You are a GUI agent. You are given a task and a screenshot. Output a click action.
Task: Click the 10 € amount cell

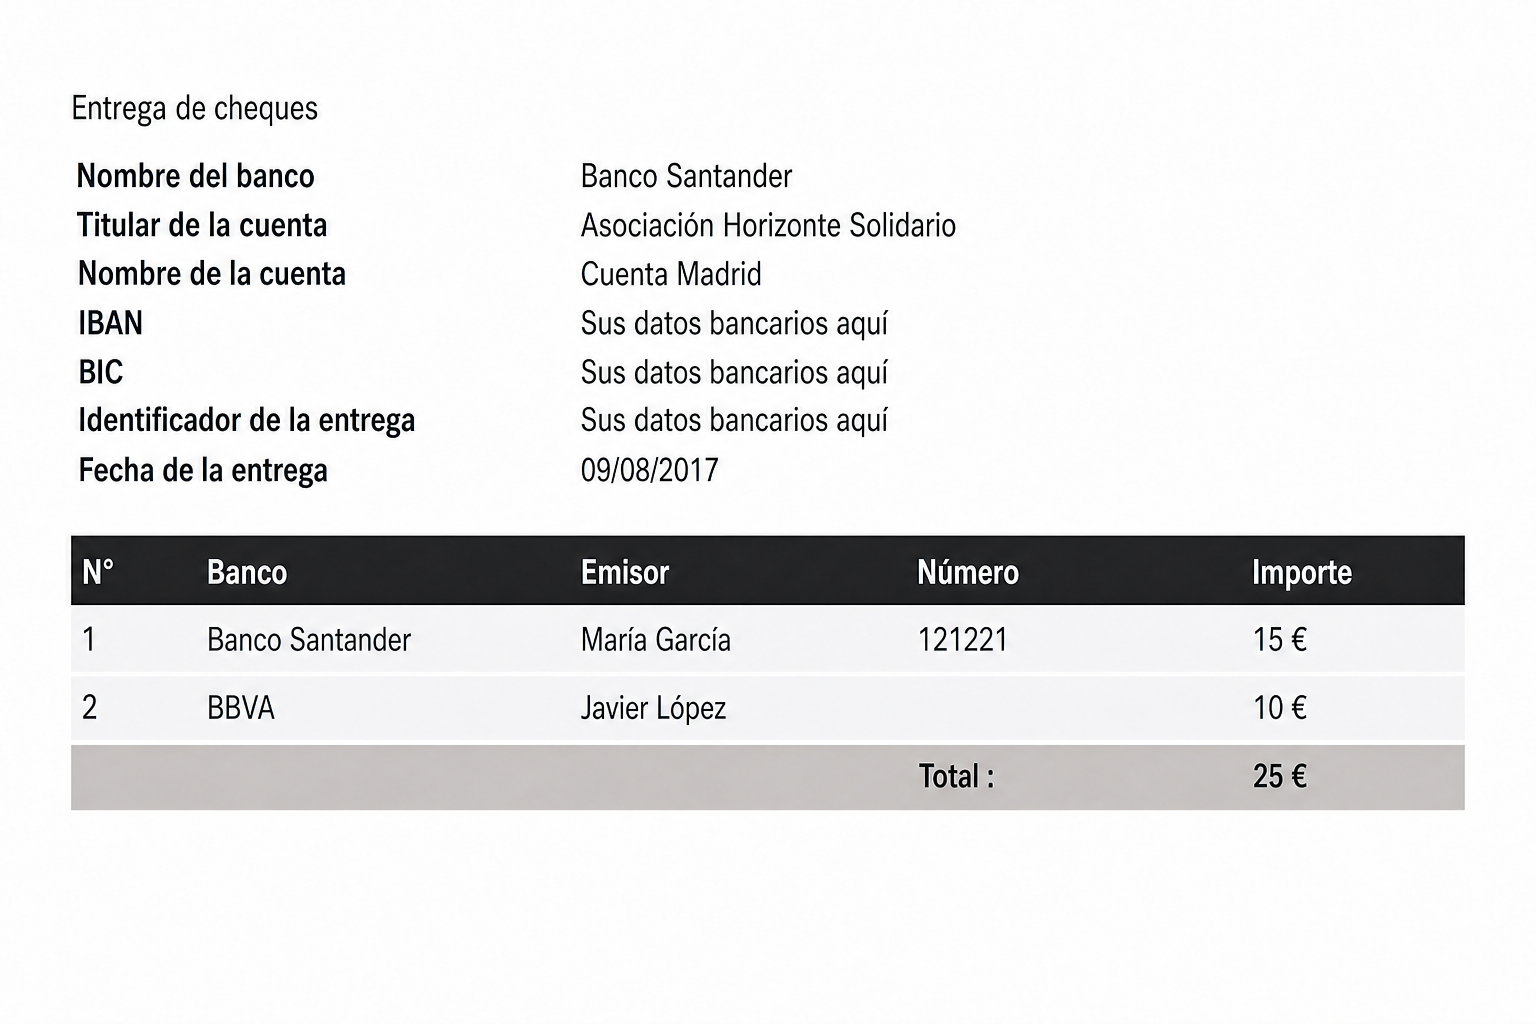click(x=1280, y=708)
